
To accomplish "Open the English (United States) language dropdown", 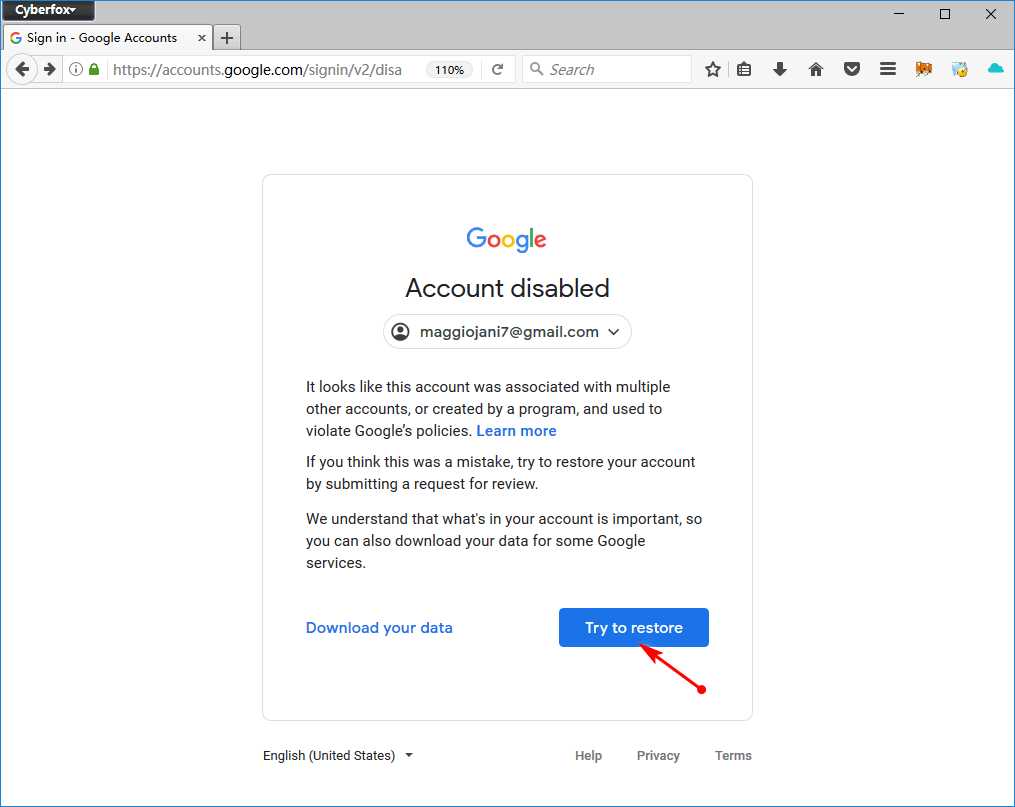I will 338,755.
